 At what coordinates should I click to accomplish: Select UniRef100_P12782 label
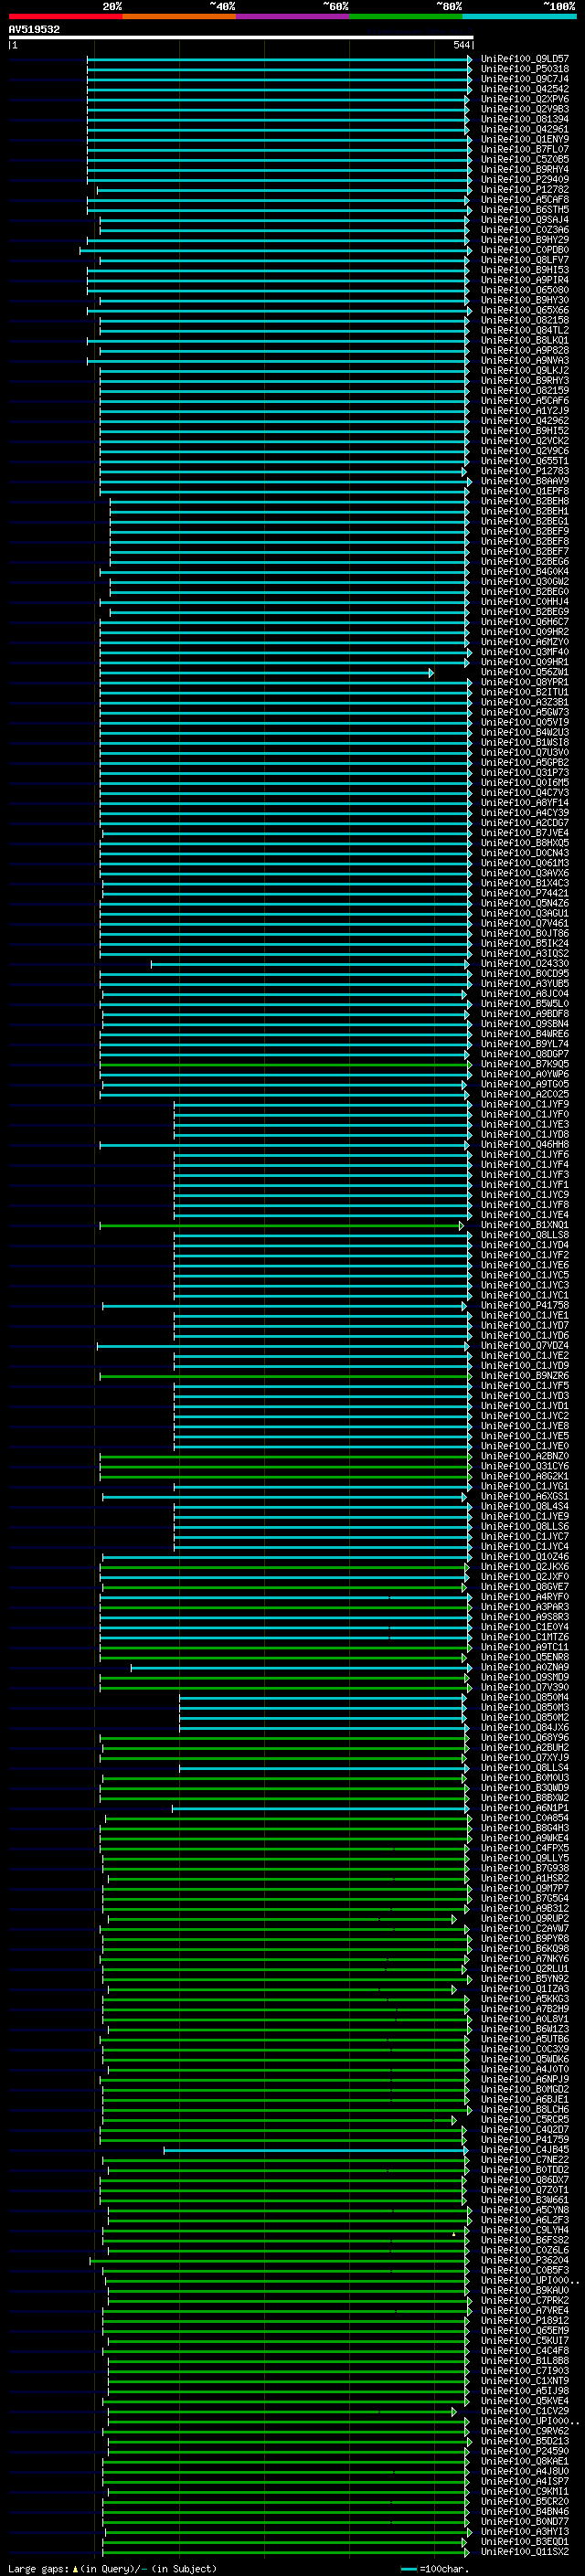pos(524,190)
